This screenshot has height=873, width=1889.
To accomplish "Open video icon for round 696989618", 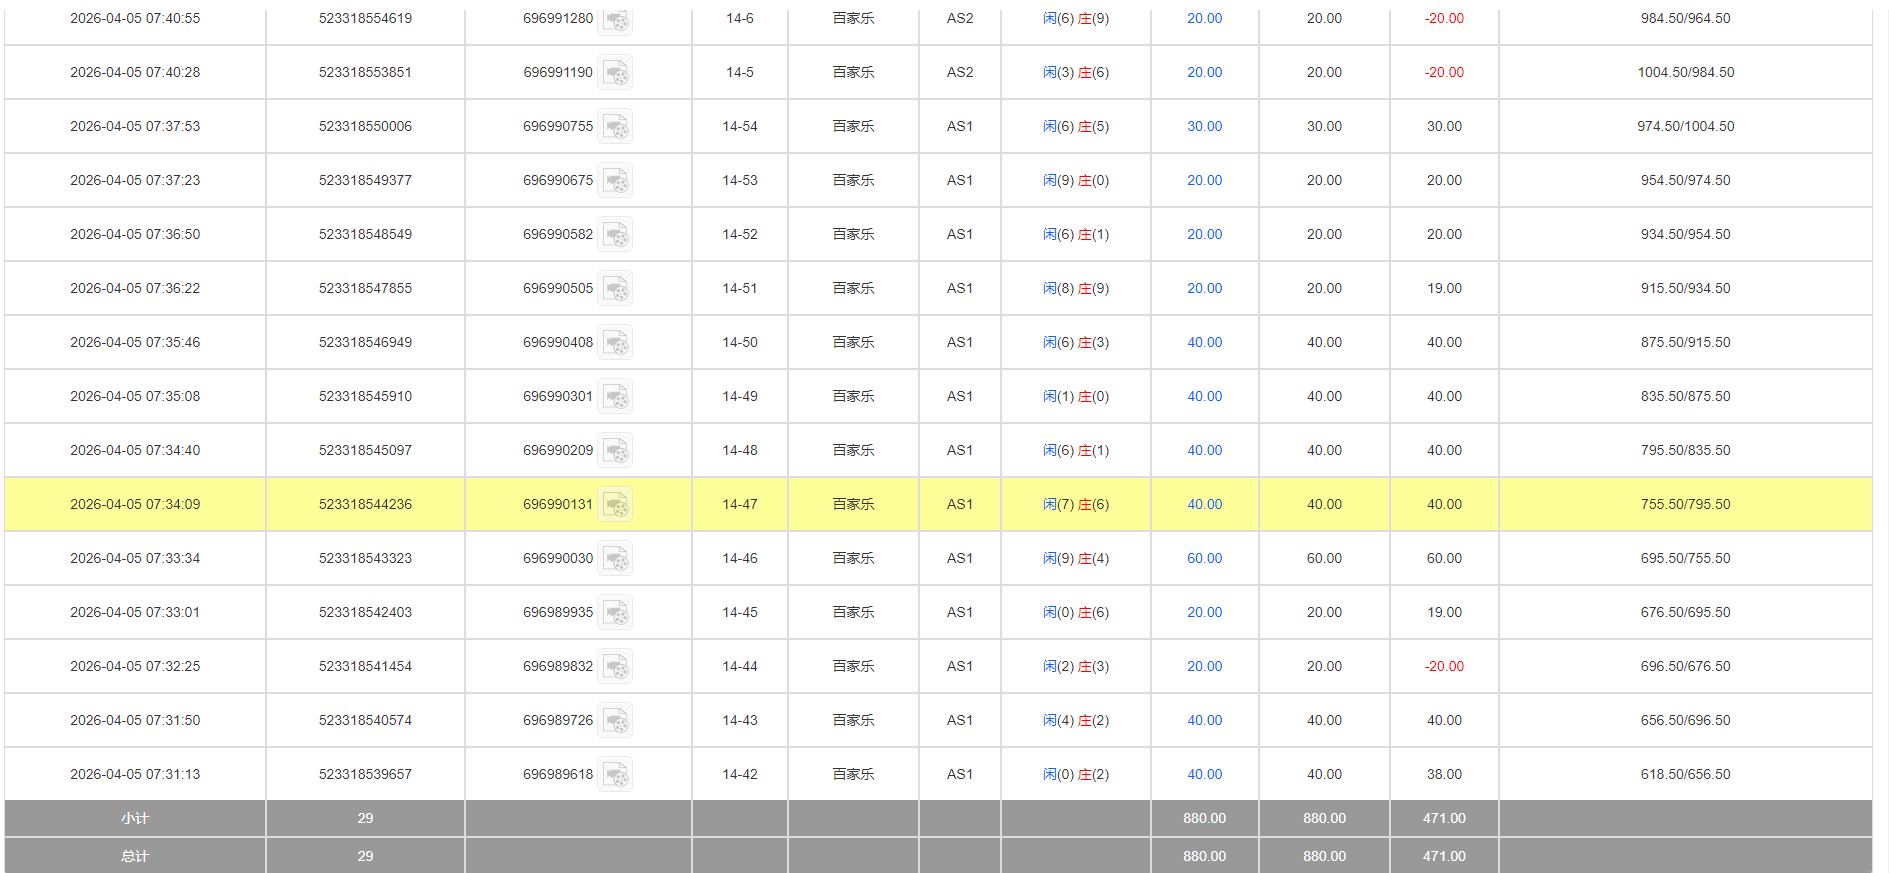I will pyautogui.click(x=615, y=775).
